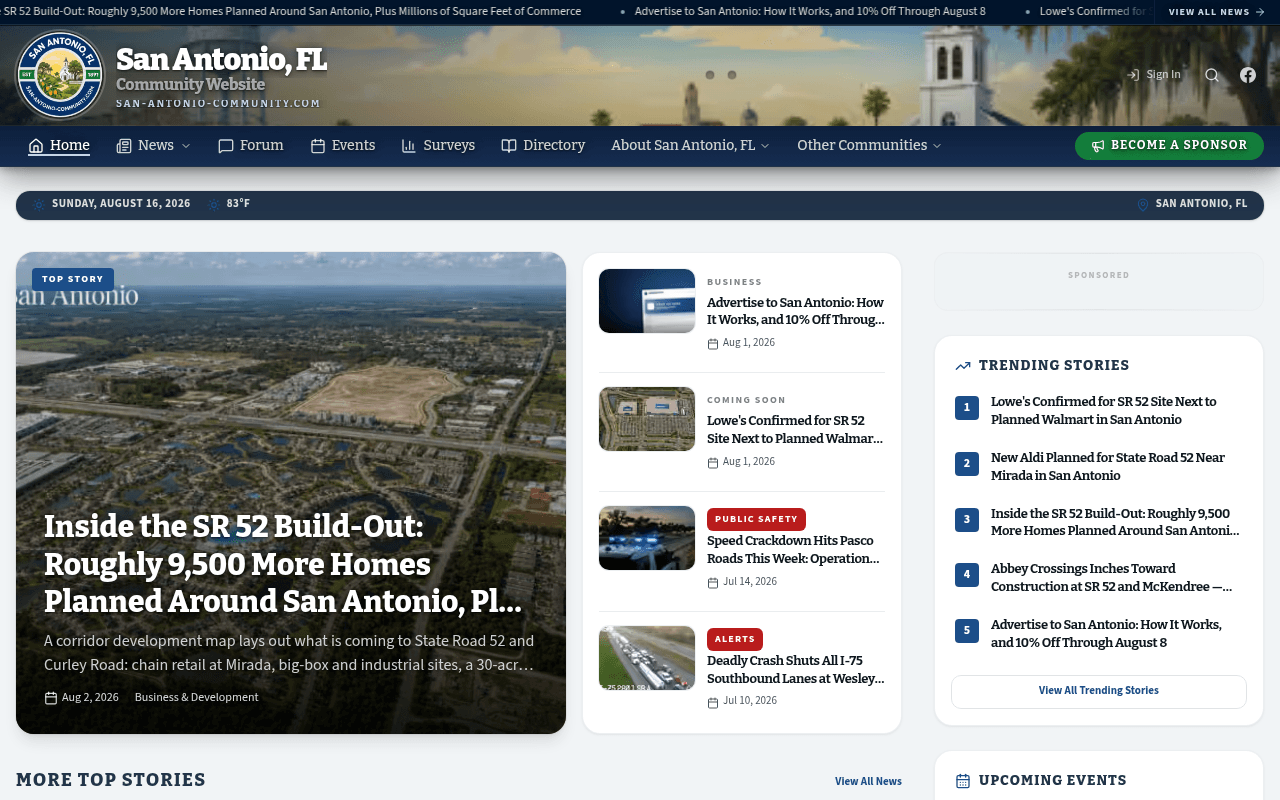Viewport: 1280px width, 800px height.
Task: Click the Surveys bar chart icon
Action: (409, 146)
